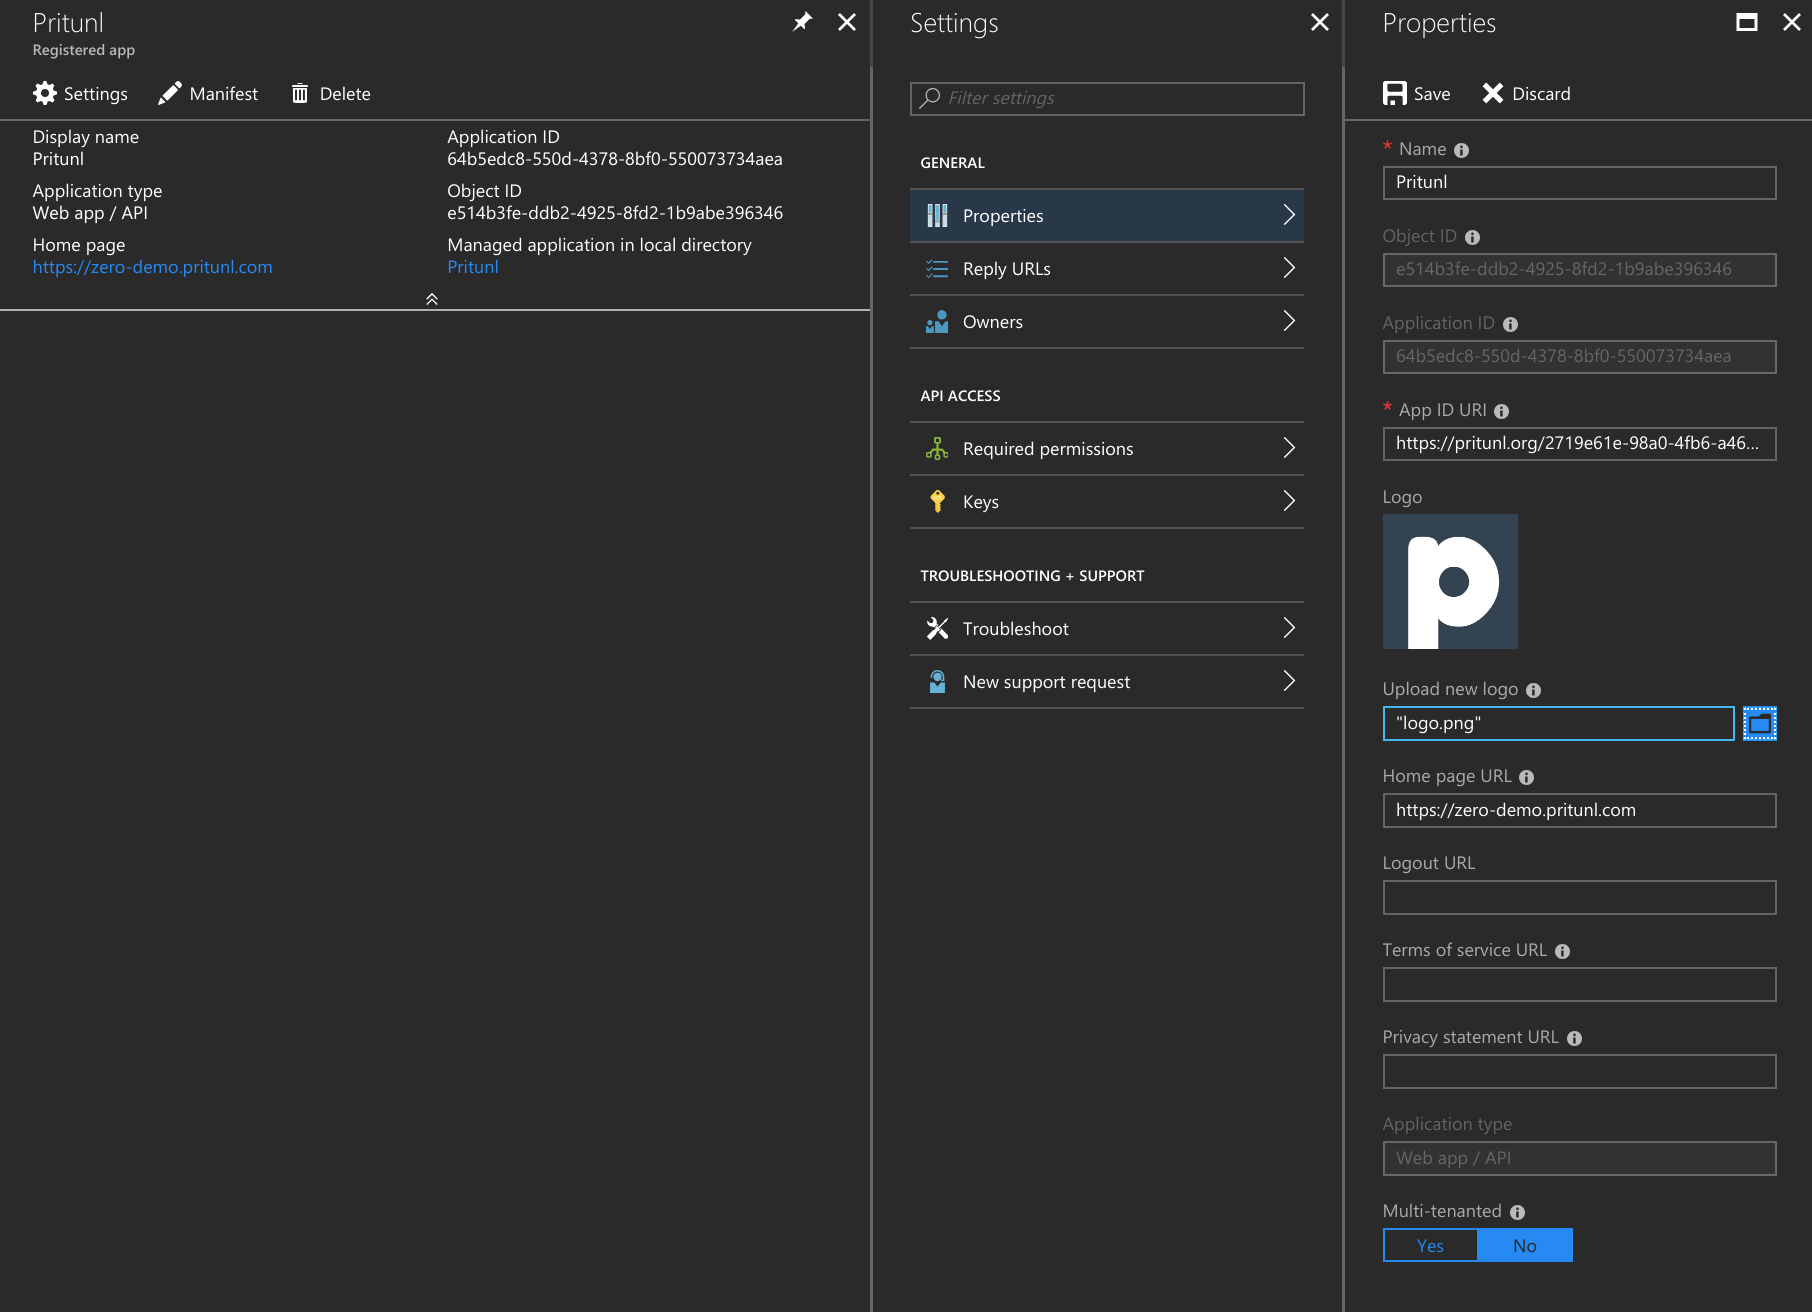Click the empty Logout URL field
This screenshot has height=1312, width=1812.
pos(1579,897)
